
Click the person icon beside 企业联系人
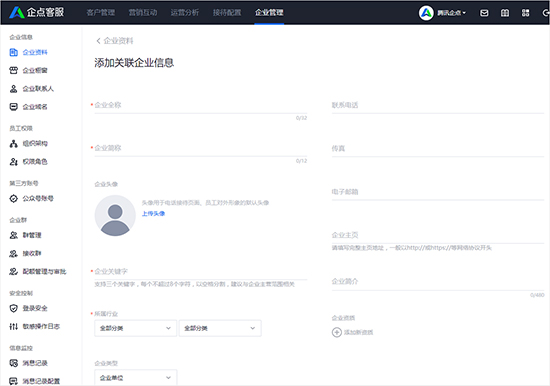pyautogui.click(x=13, y=89)
